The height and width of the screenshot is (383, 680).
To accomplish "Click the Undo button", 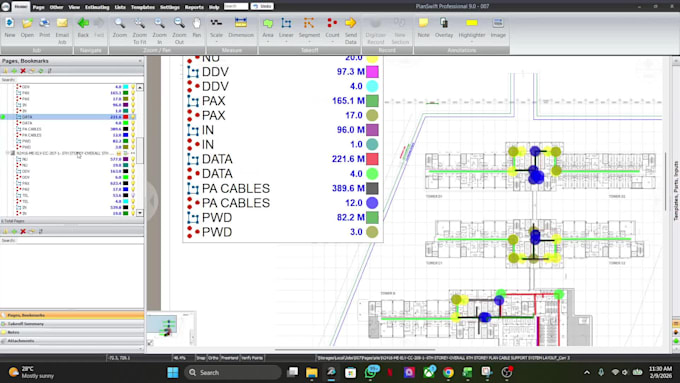I will click(x=262, y=7).
